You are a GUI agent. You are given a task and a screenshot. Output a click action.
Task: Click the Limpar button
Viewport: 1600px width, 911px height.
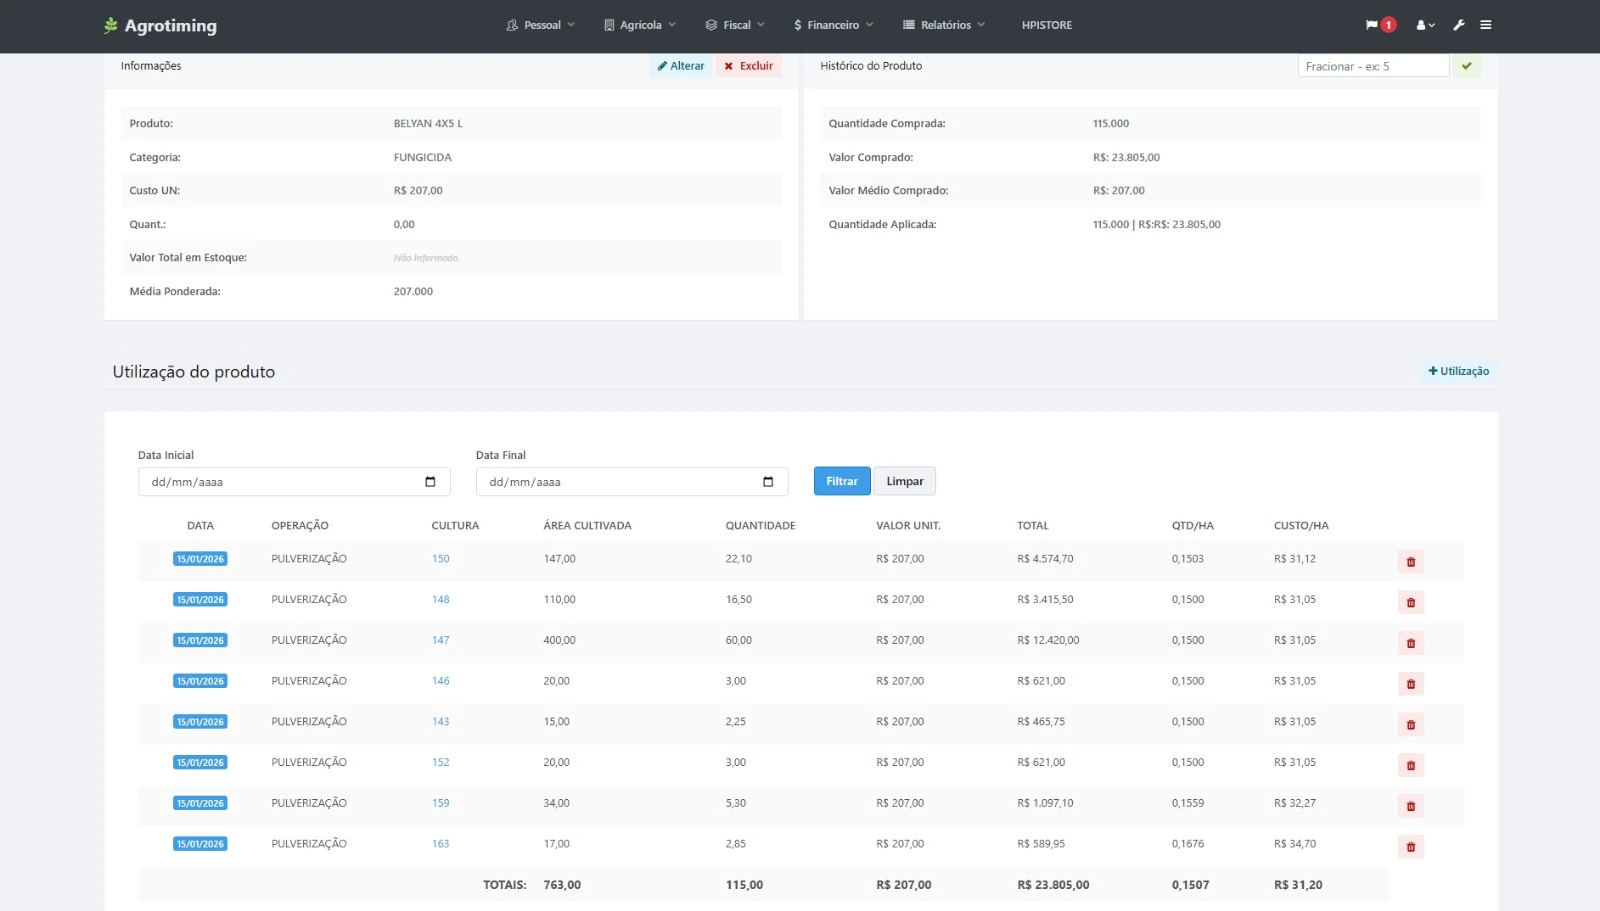coord(904,481)
